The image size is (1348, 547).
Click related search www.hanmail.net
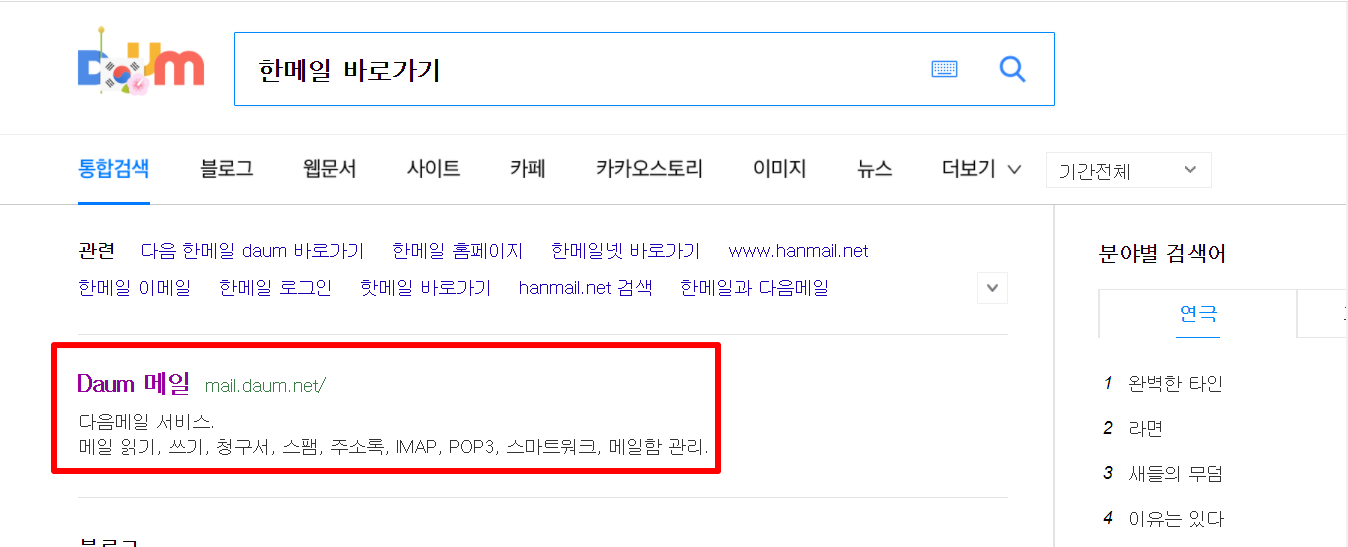pyautogui.click(x=798, y=251)
